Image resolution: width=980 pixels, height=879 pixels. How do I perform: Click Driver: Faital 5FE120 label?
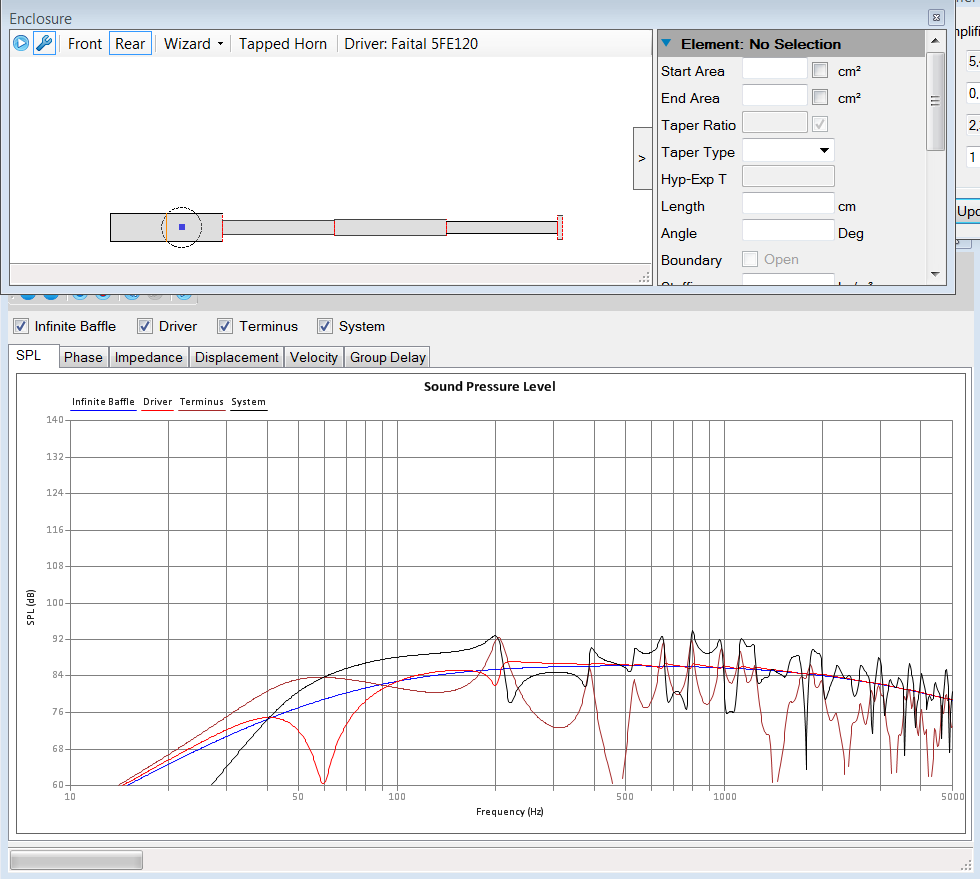411,44
